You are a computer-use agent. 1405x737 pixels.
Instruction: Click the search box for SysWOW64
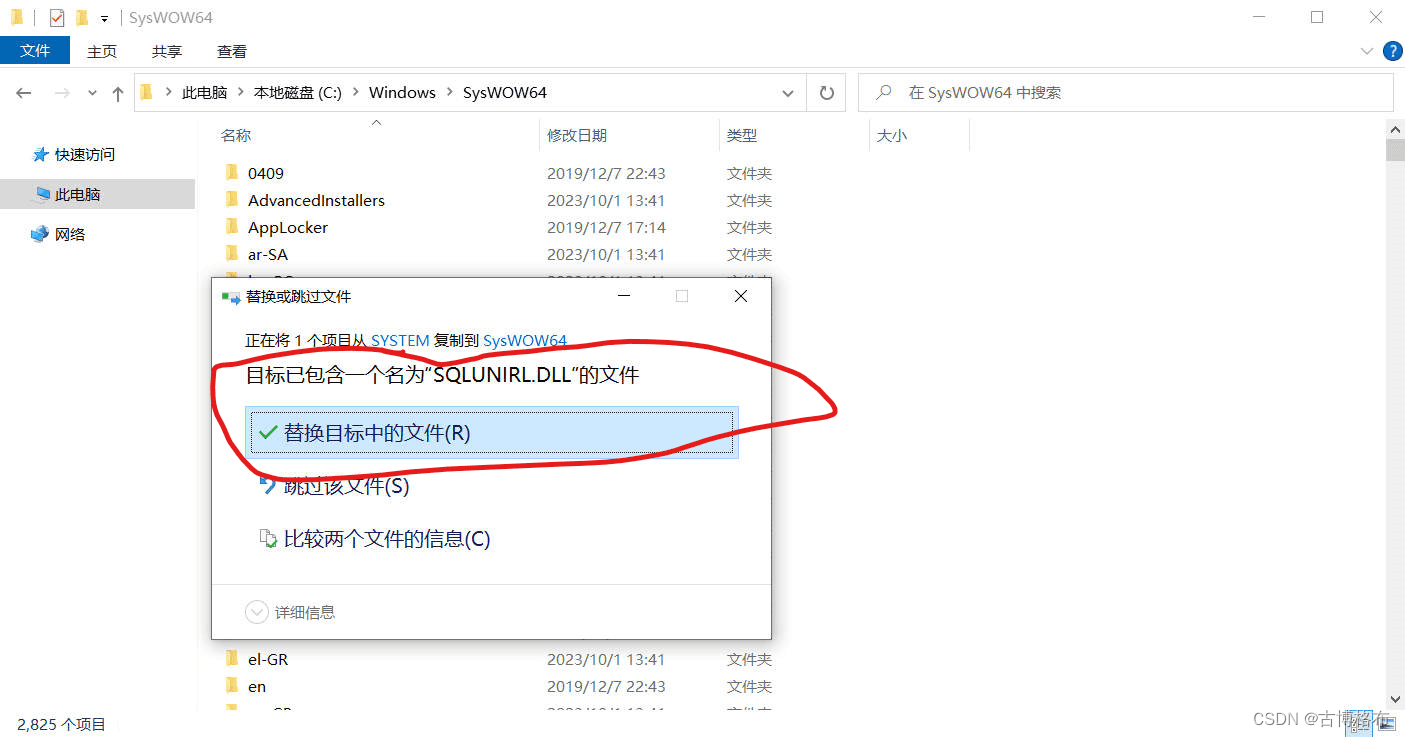tap(1125, 93)
